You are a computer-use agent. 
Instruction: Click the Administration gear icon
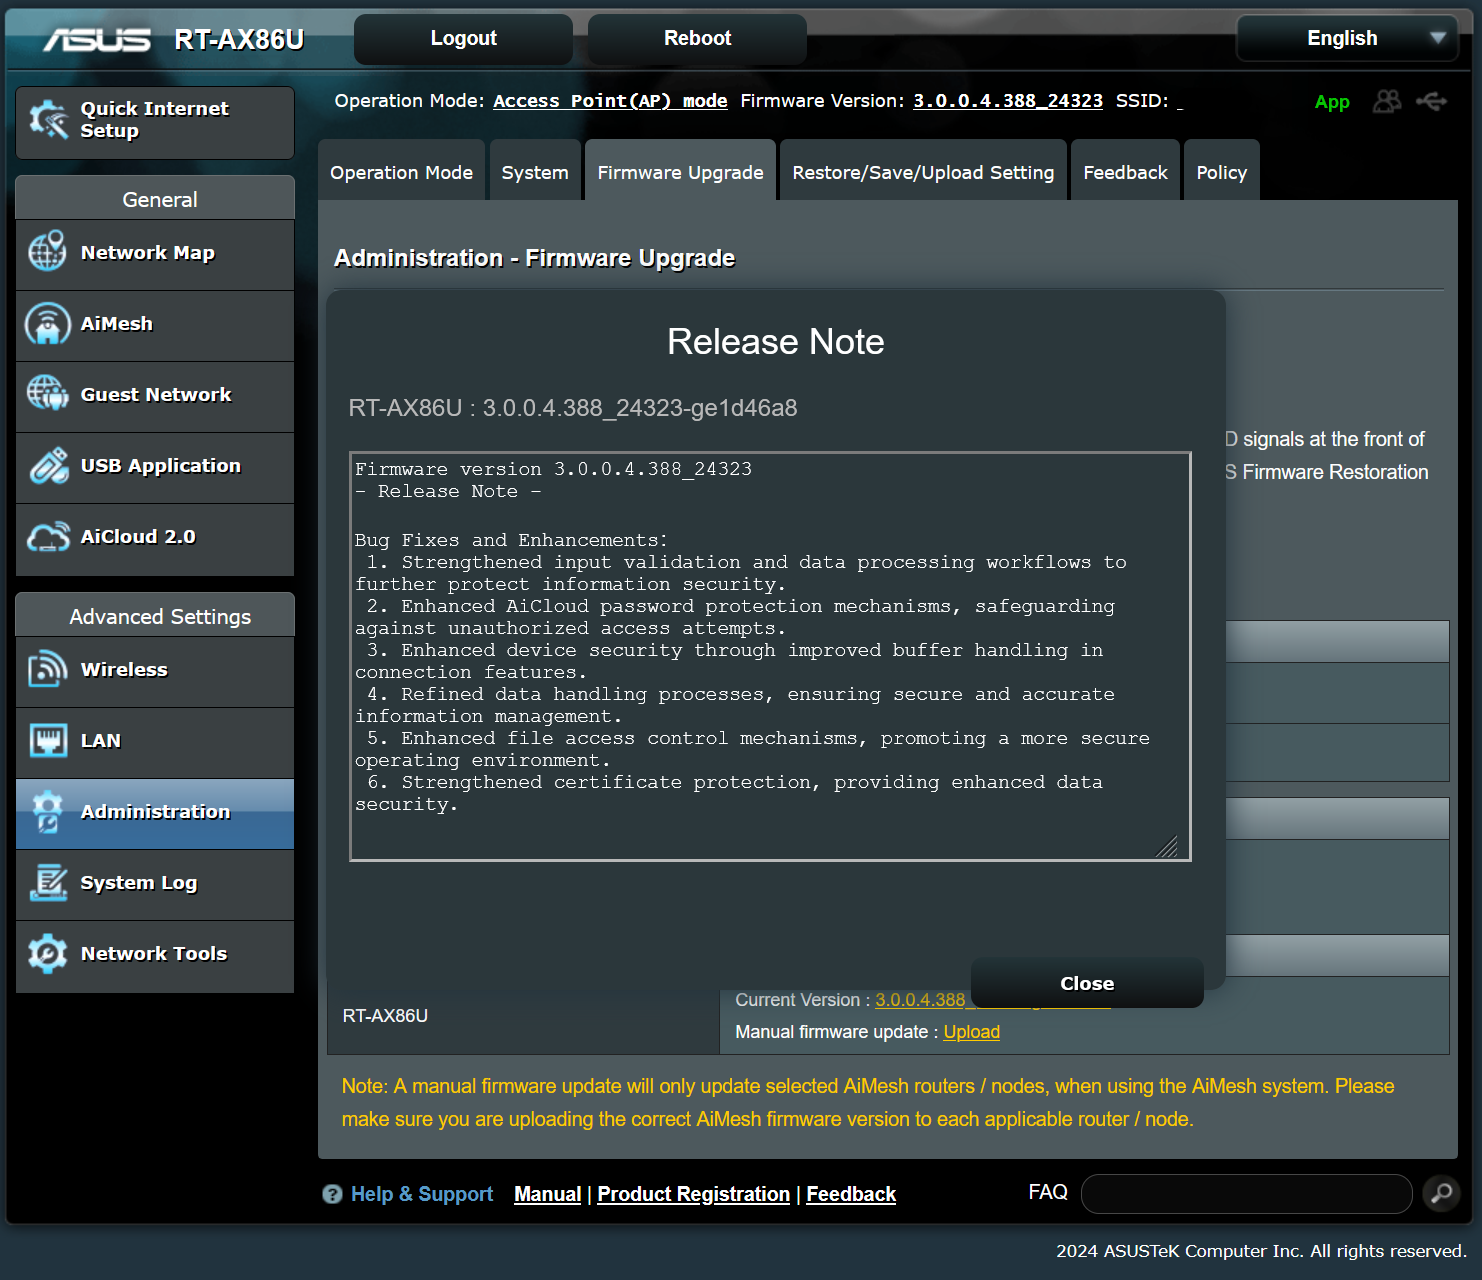(x=48, y=812)
